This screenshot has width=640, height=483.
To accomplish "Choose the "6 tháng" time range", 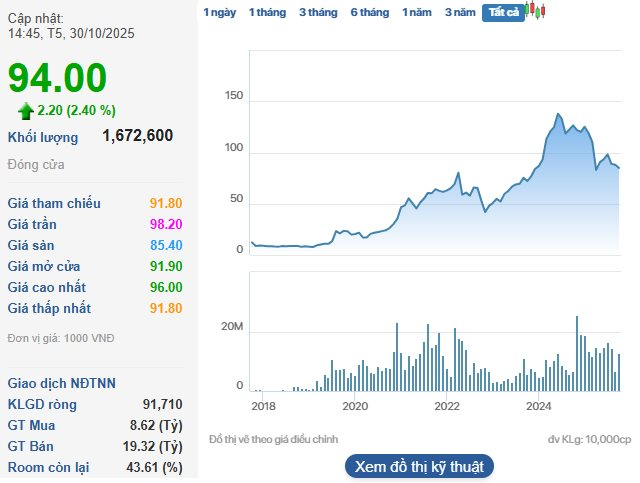I will [370, 12].
